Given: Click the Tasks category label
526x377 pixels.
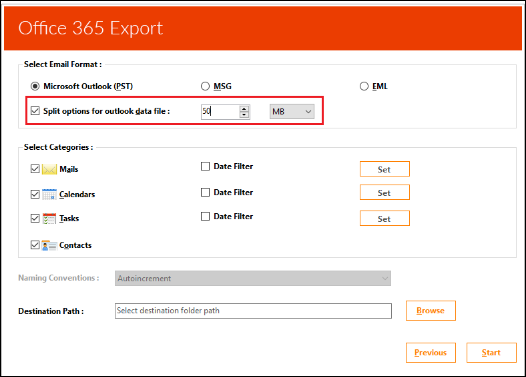Looking at the screenshot, I should click(69, 218).
